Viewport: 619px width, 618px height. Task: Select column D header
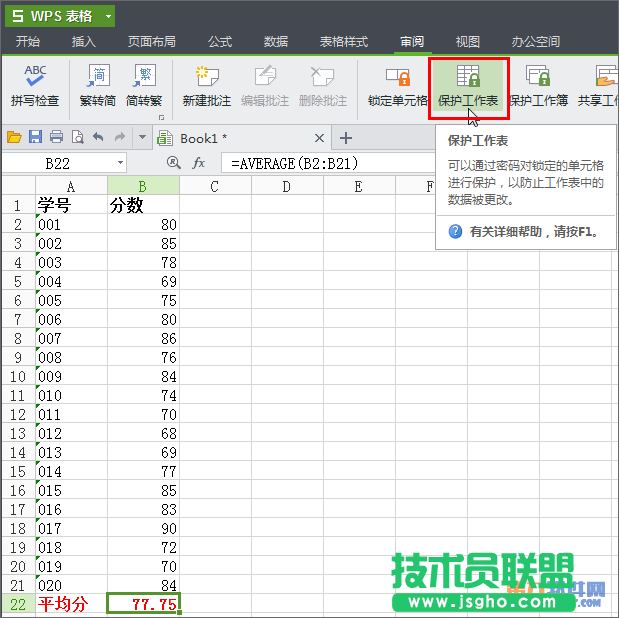[287, 186]
